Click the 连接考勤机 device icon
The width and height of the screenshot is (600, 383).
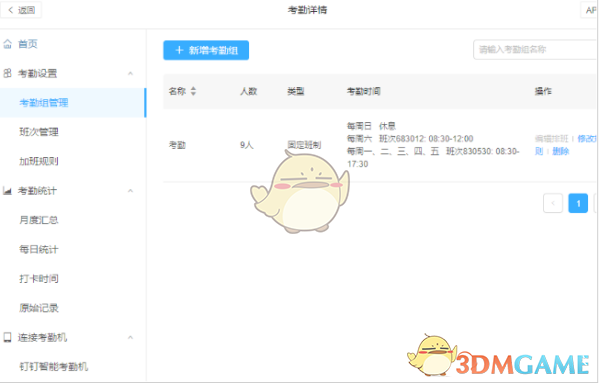(x=7, y=337)
